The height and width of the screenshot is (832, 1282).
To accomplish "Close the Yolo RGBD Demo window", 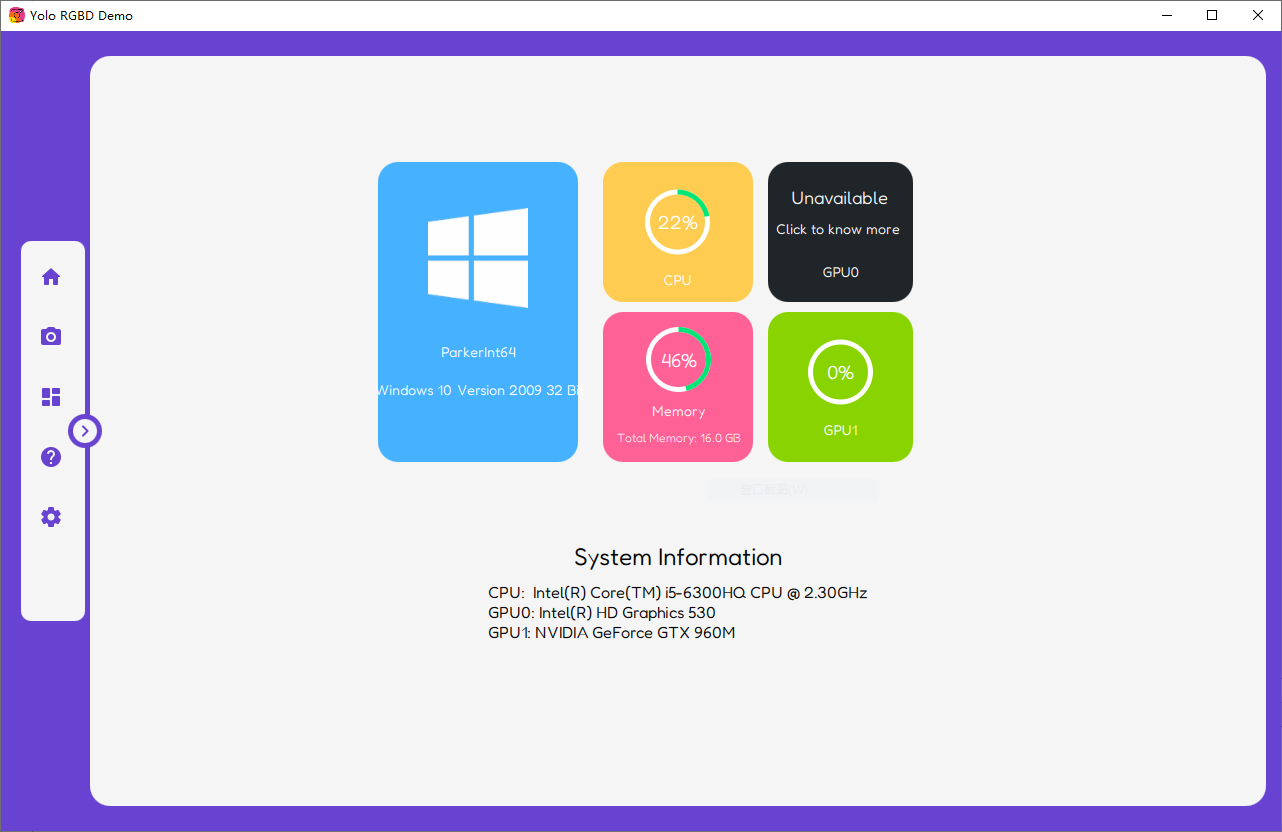I will [x=1258, y=15].
